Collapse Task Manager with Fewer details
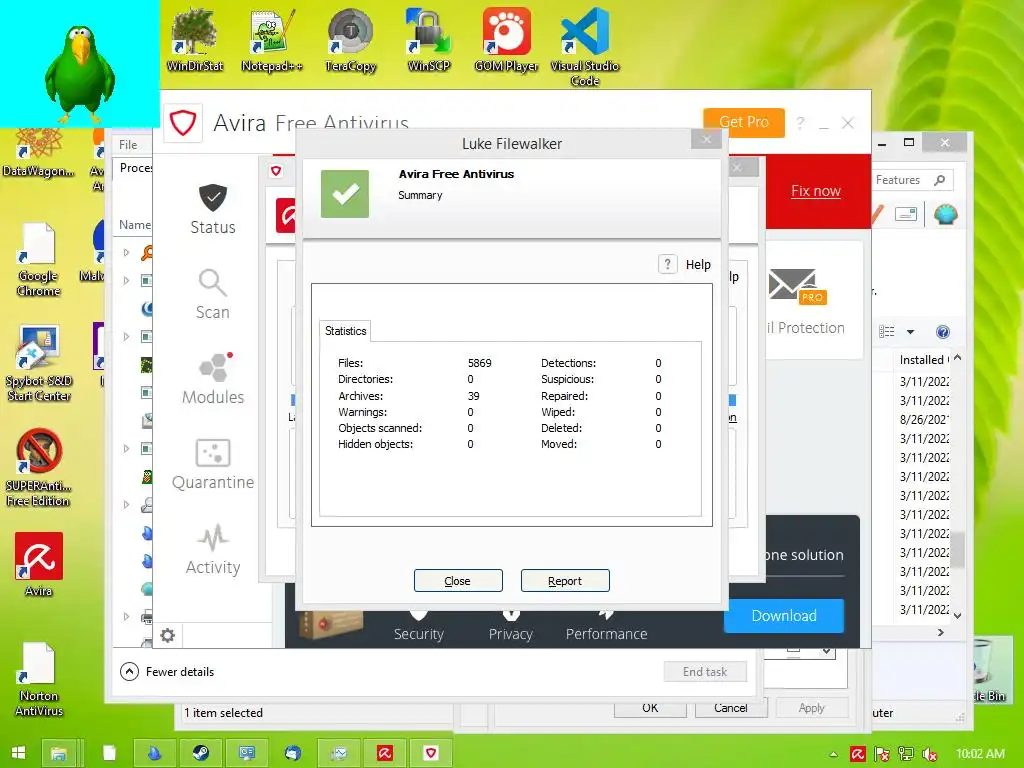Viewport: 1024px width, 768px height. point(167,671)
